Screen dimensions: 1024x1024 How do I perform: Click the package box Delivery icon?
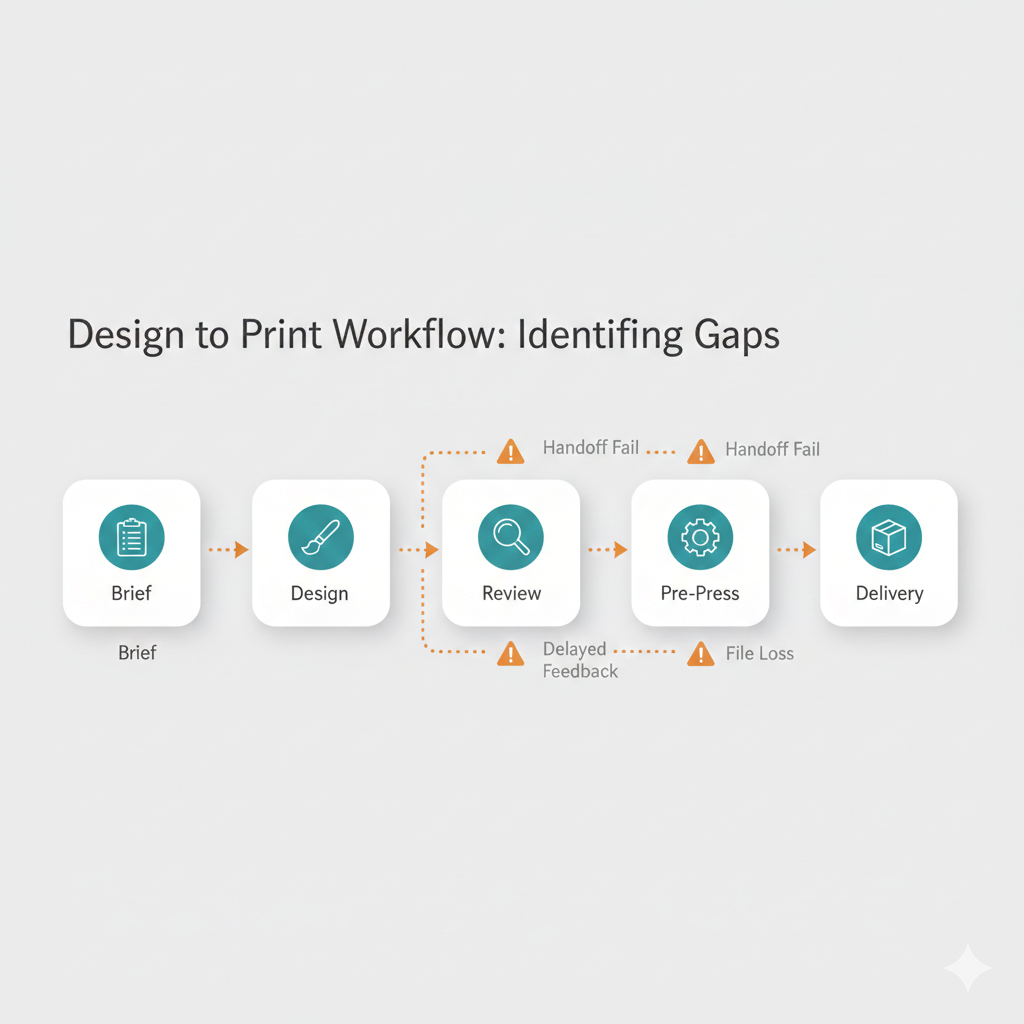tap(888, 537)
